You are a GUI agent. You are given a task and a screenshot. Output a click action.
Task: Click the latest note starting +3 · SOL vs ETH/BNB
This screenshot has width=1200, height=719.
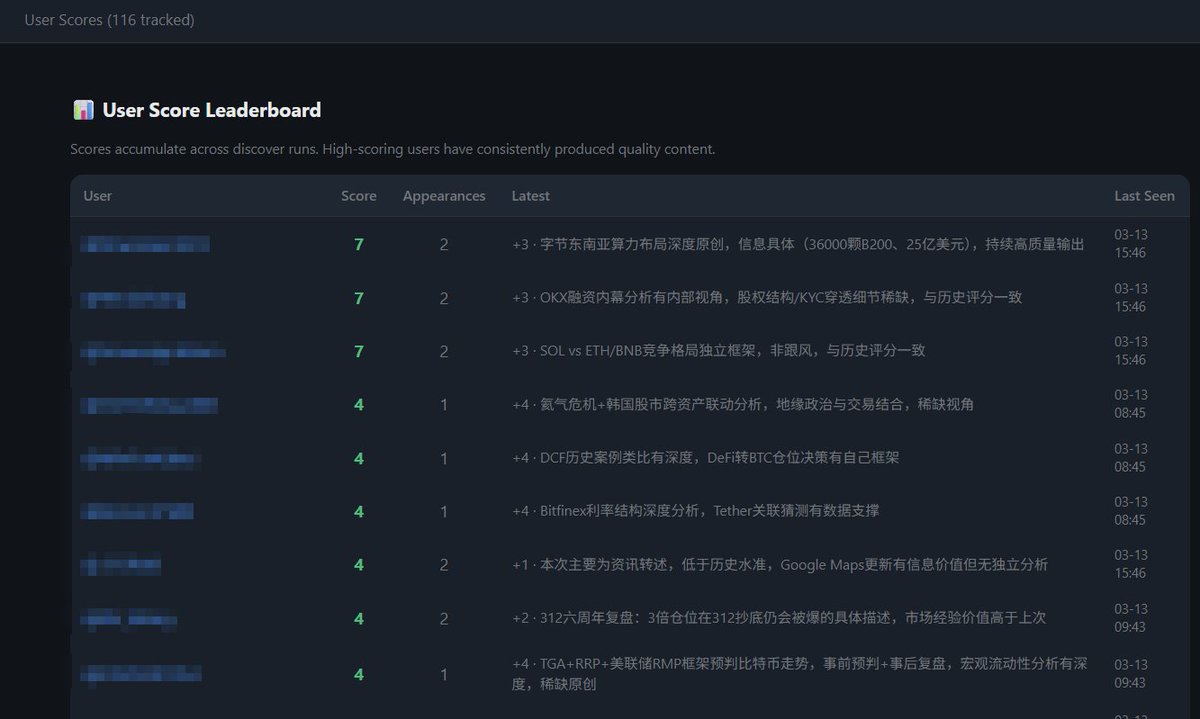point(719,351)
